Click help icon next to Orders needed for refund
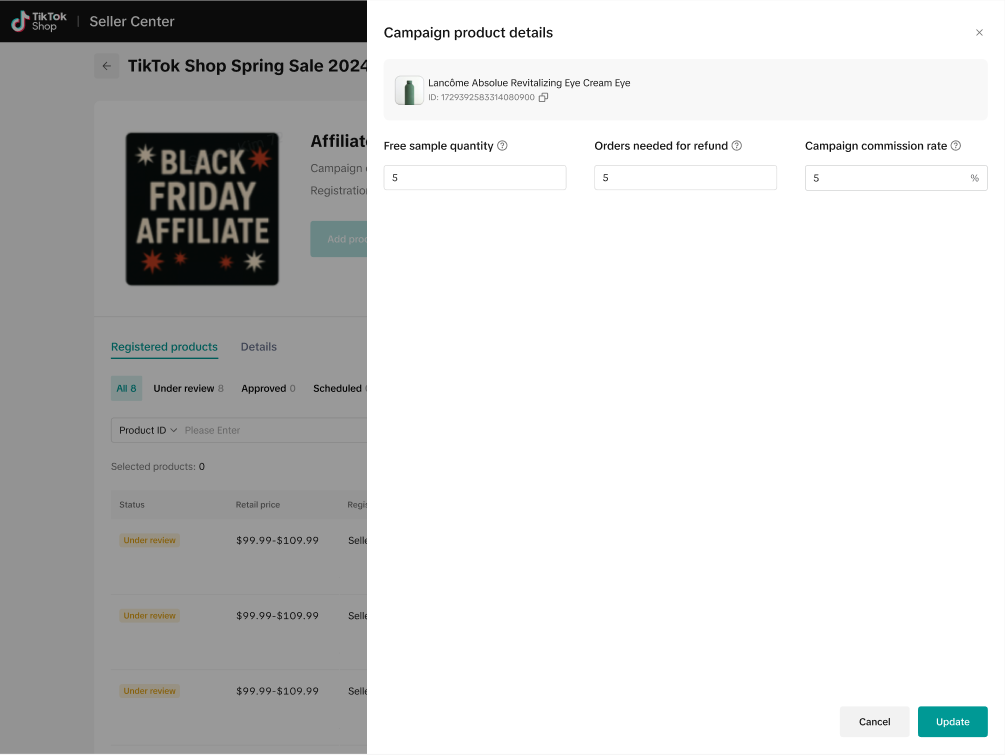The width and height of the screenshot is (1005, 755). click(737, 146)
